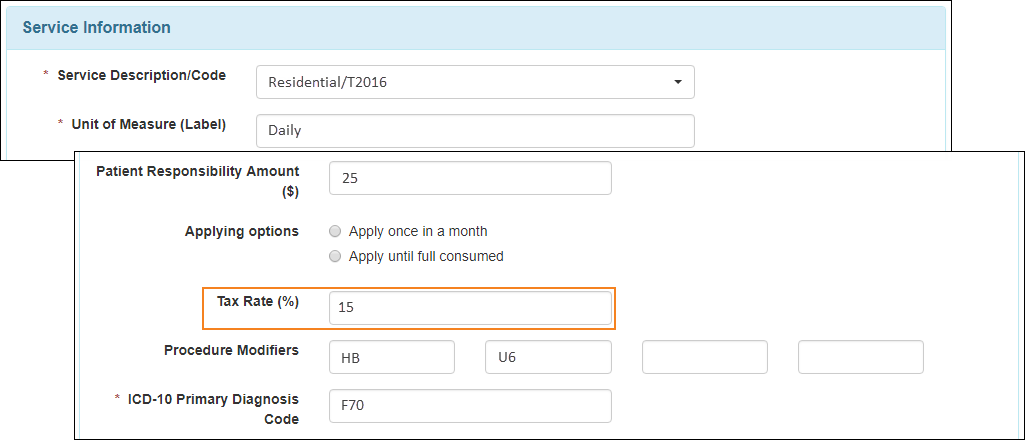Click the Service Description/Code label text
Image resolution: width=1029 pixels, height=445 pixels.
pyautogui.click(x=142, y=75)
